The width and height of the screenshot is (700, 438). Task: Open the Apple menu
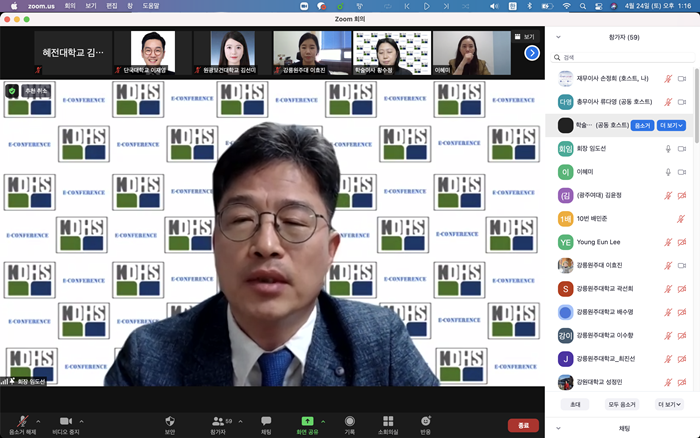14,6
